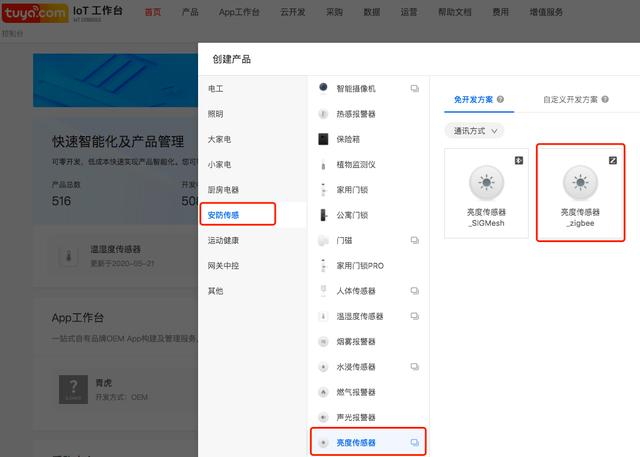Screen dimensions: 640x457
Task: Open the 费用 menu item
Action: coord(500,12)
